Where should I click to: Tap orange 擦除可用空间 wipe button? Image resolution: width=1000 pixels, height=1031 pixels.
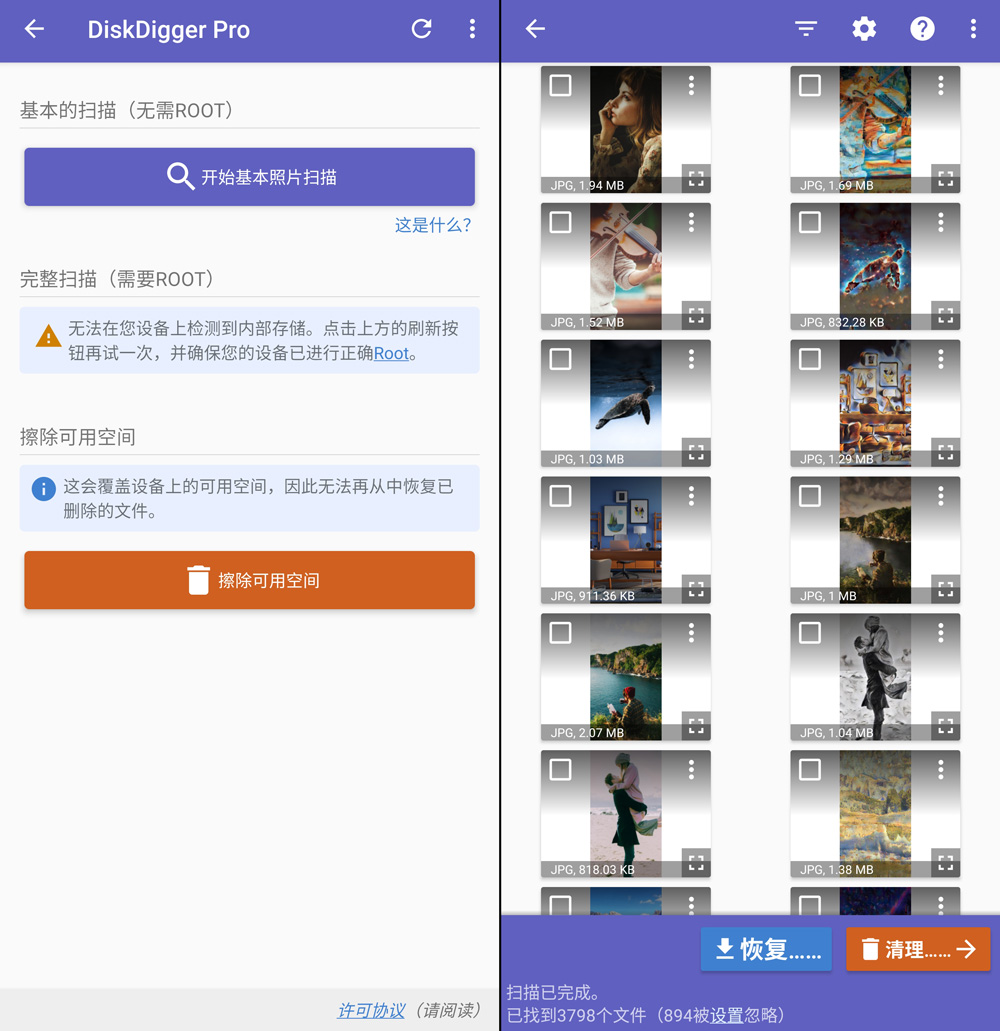pos(249,580)
